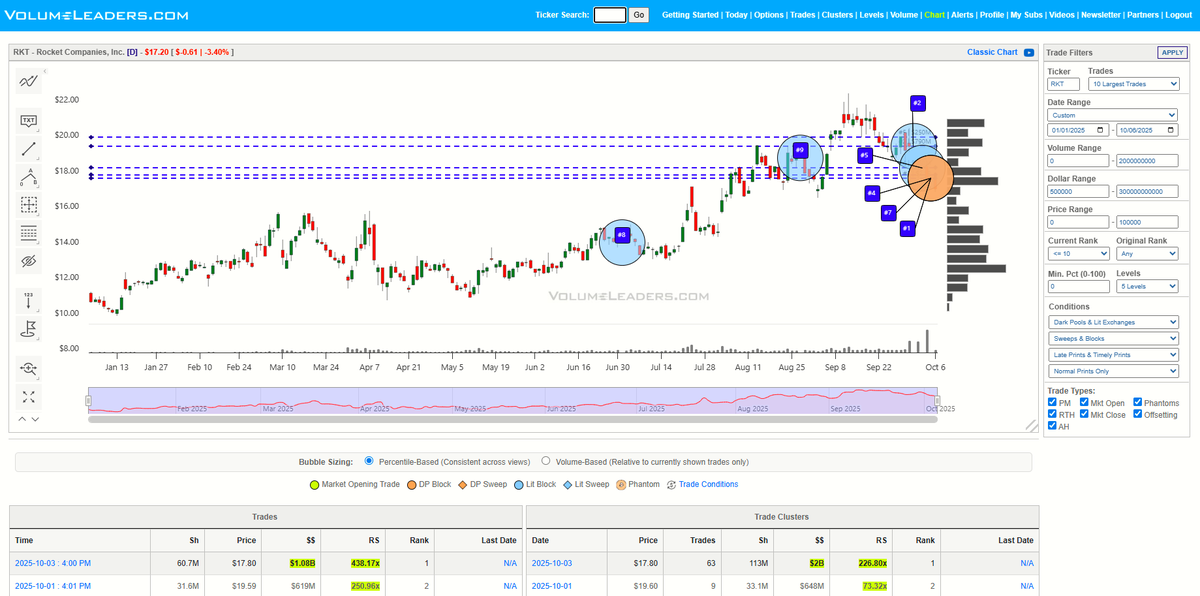This screenshot has height=596, width=1200.
Task: Open the Sweeps & Blocks dropdown
Action: pyautogui.click(x=1113, y=338)
